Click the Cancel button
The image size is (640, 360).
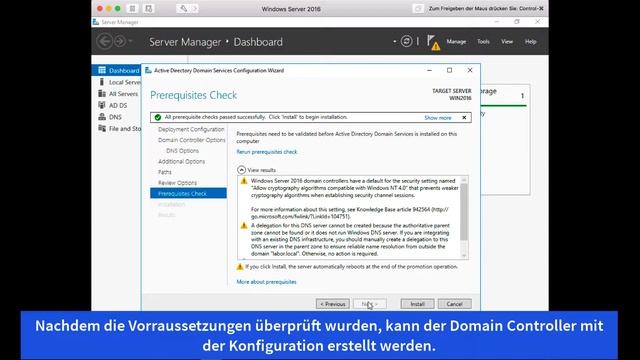click(x=454, y=304)
